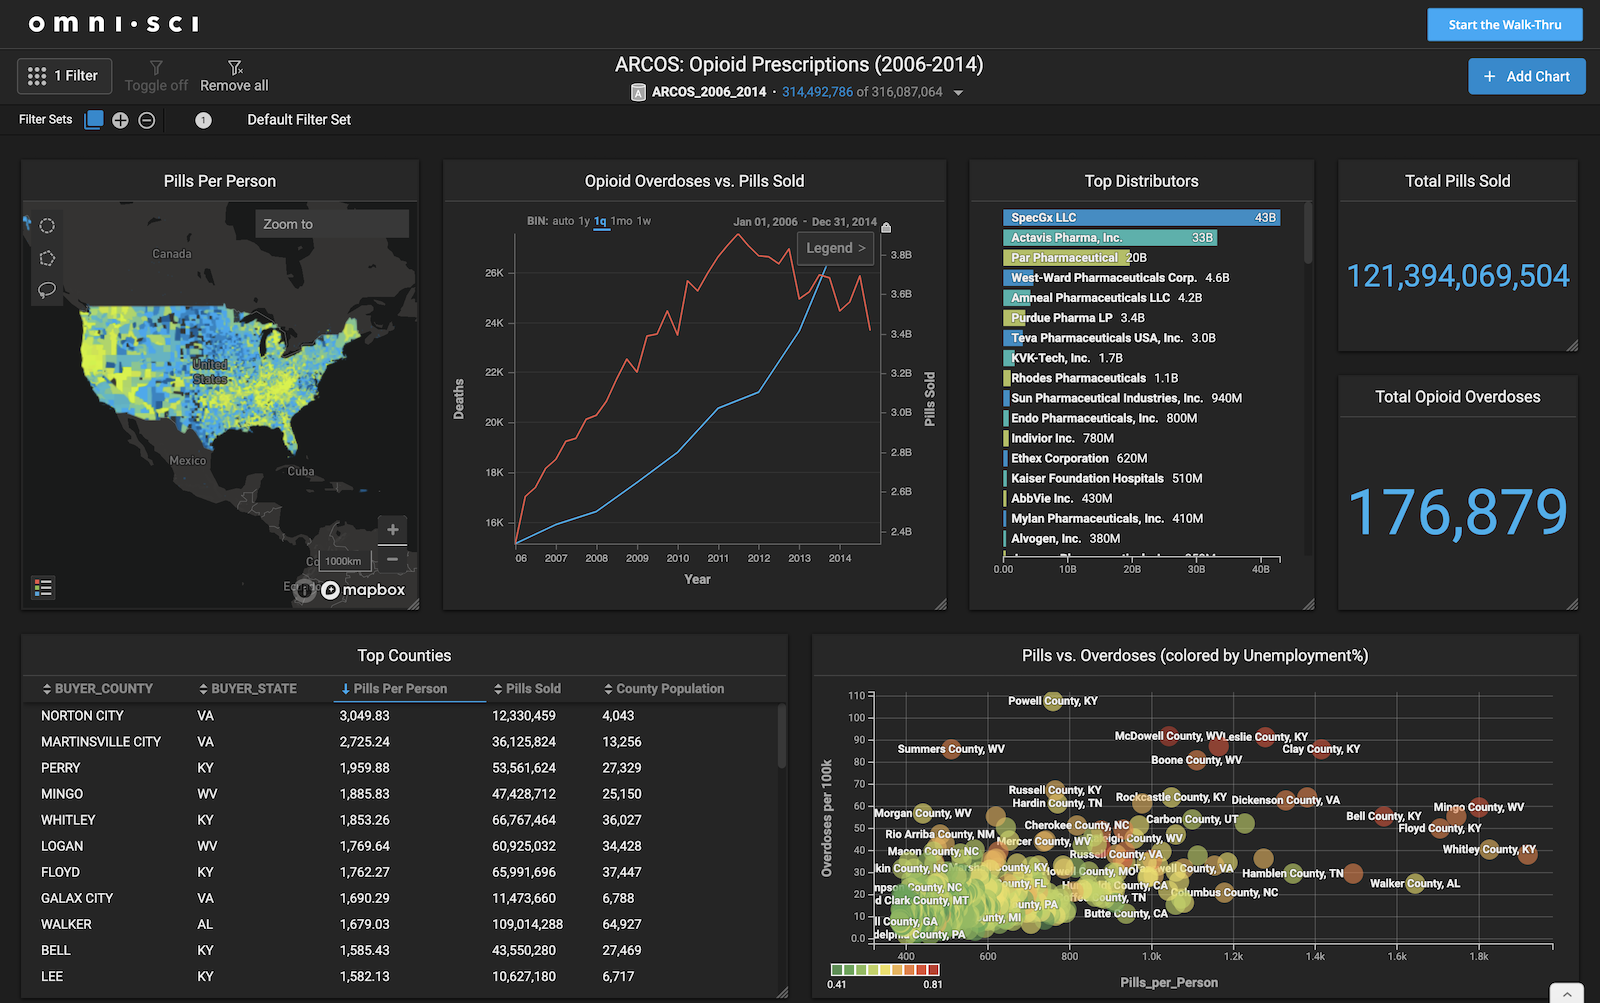Open the Mapbox logo link
This screenshot has width=1600, height=1003.
pyautogui.click(x=364, y=590)
